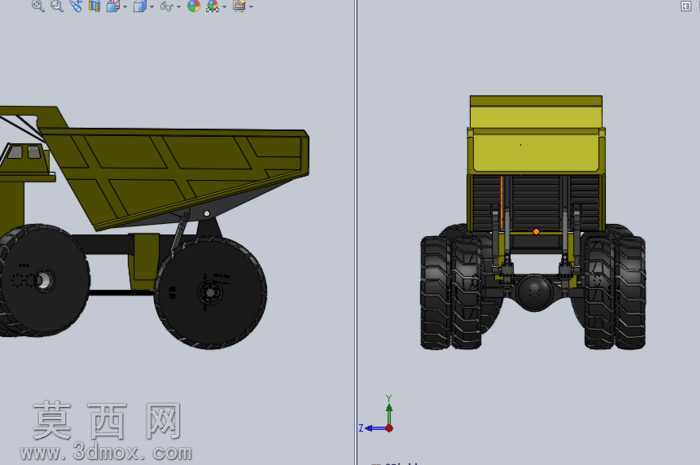
Task: Open the View Orientation cube icon
Action: 113,6
